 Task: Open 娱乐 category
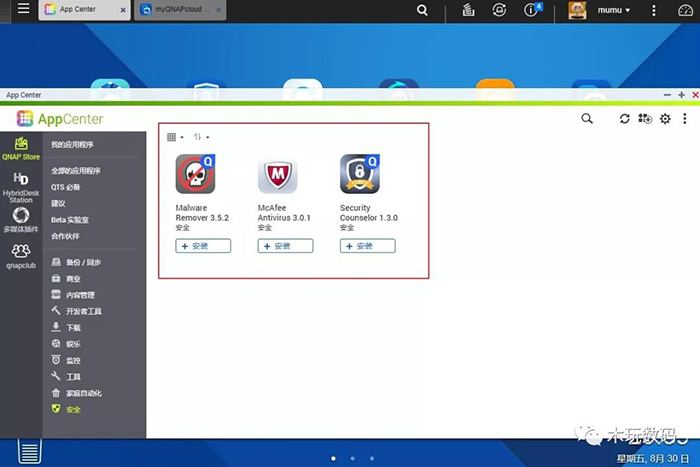click(x=66, y=344)
